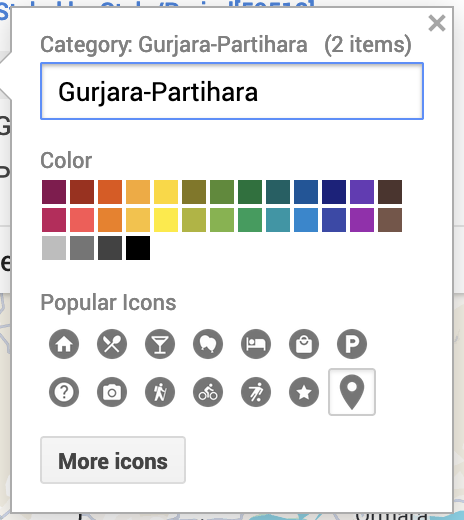This screenshot has width=464, height=520.
Task: Select the question mark icon
Action: tap(64, 392)
